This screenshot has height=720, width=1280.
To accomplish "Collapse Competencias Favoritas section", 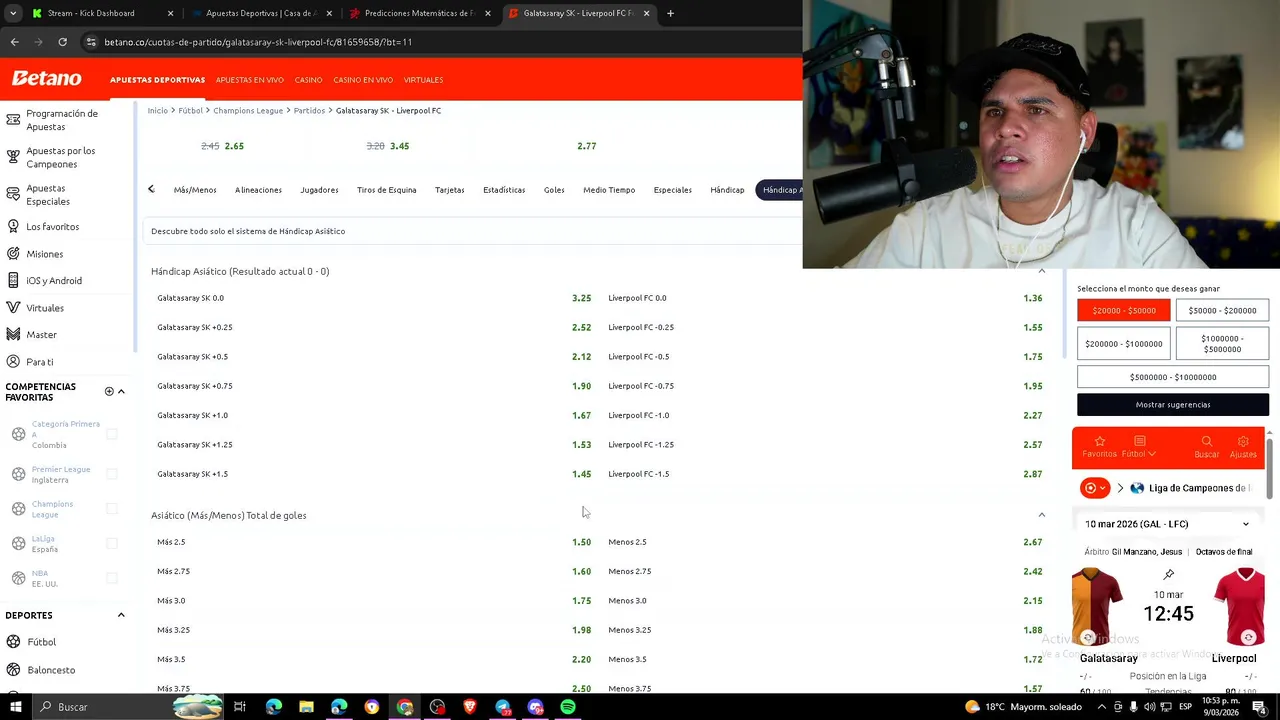I will (121, 391).
